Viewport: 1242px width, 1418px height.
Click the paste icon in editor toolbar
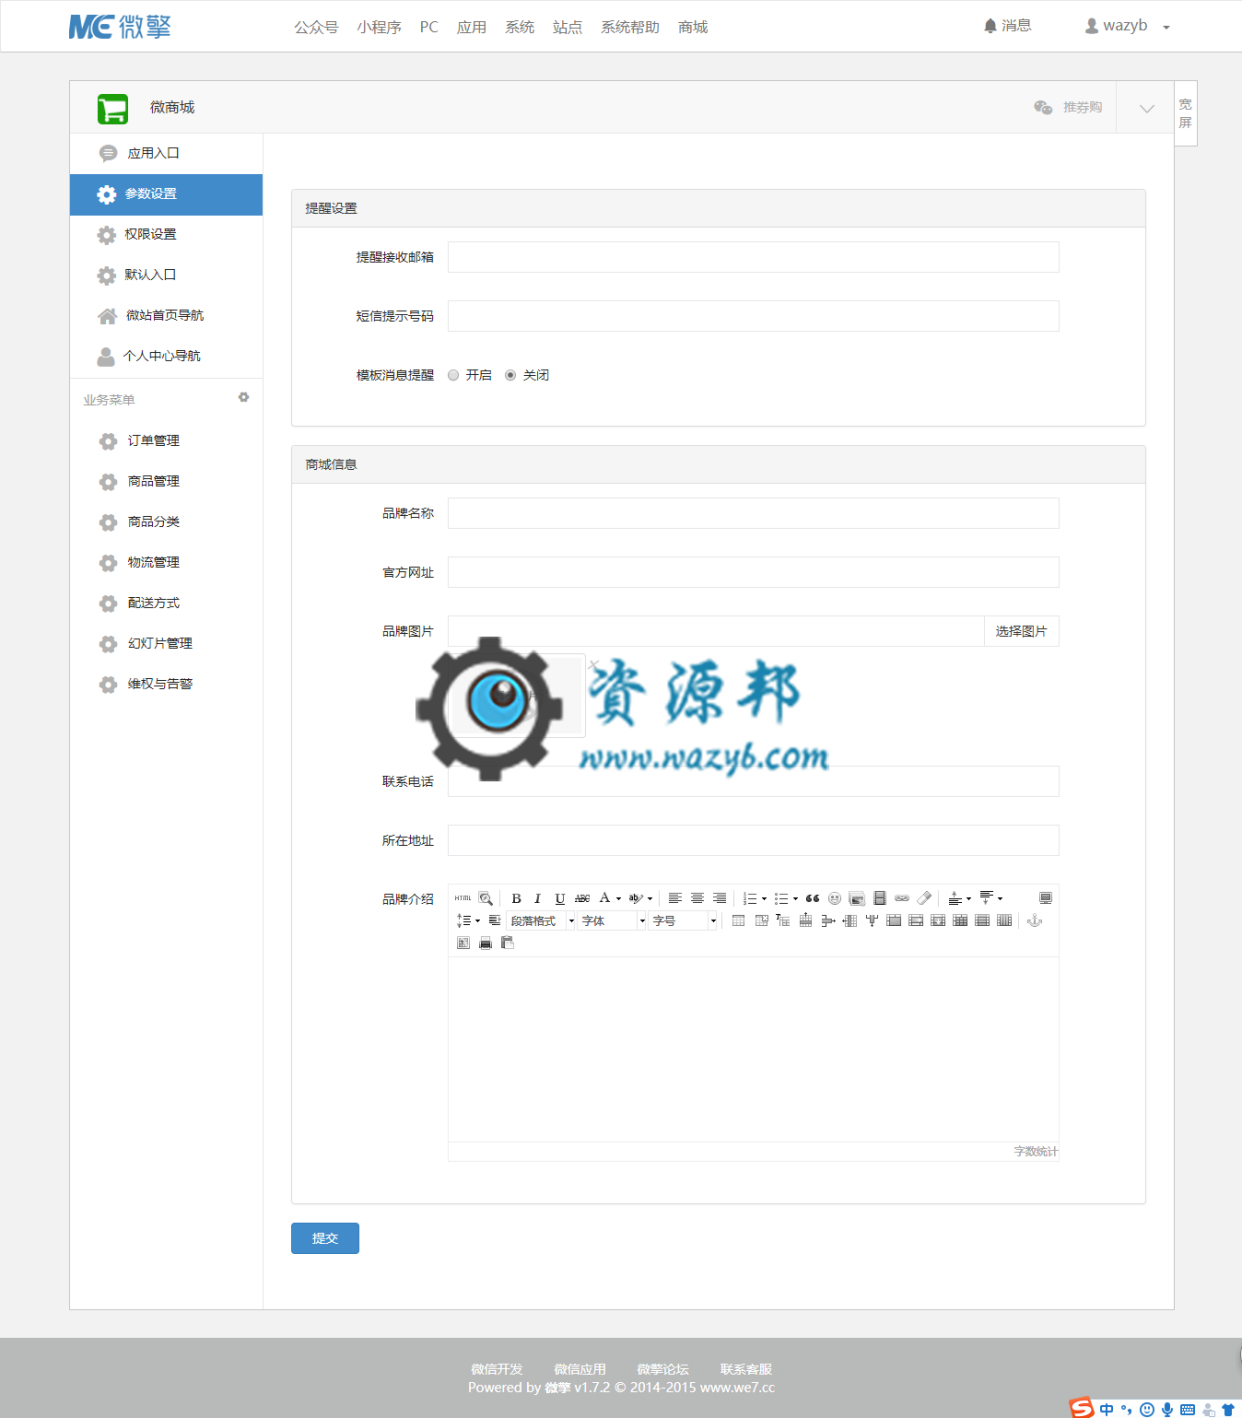(x=507, y=942)
